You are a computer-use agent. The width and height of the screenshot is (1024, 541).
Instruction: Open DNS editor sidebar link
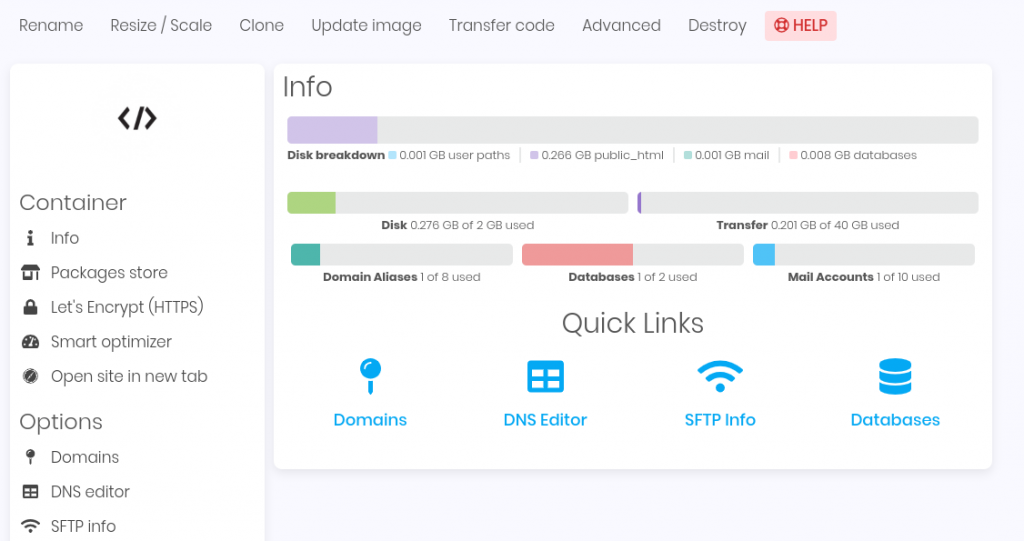click(90, 491)
